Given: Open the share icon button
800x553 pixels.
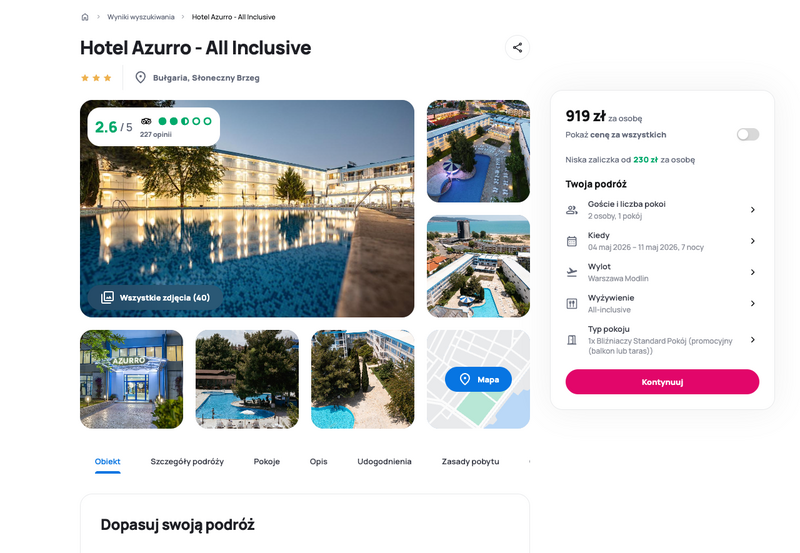Looking at the screenshot, I should (x=517, y=47).
